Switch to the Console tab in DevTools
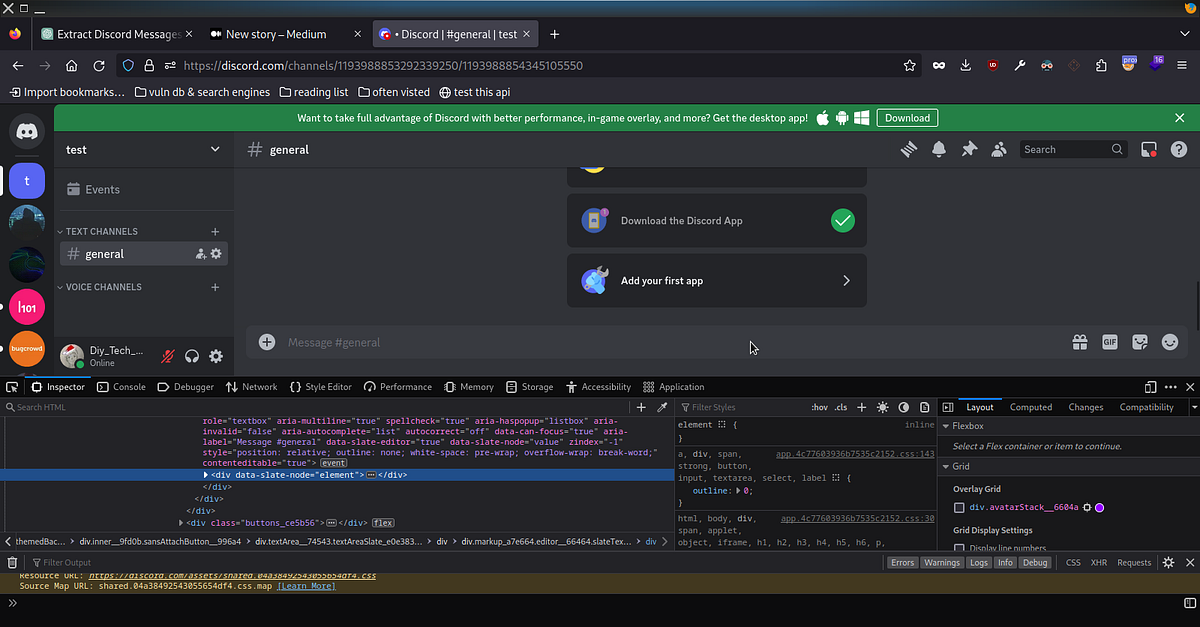Image resolution: width=1200 pixels, height=627 pixels. [121, 386]
